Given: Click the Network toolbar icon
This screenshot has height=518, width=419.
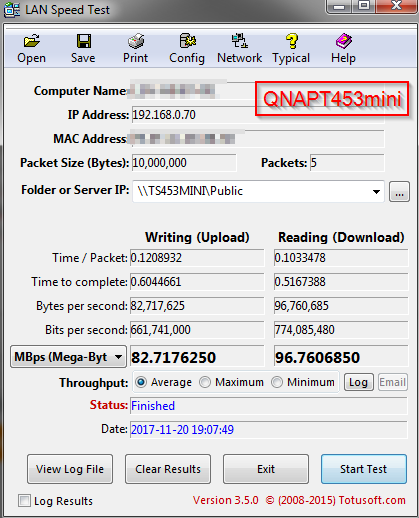Looking at the screenshot, I should click(x=239, y=41).
